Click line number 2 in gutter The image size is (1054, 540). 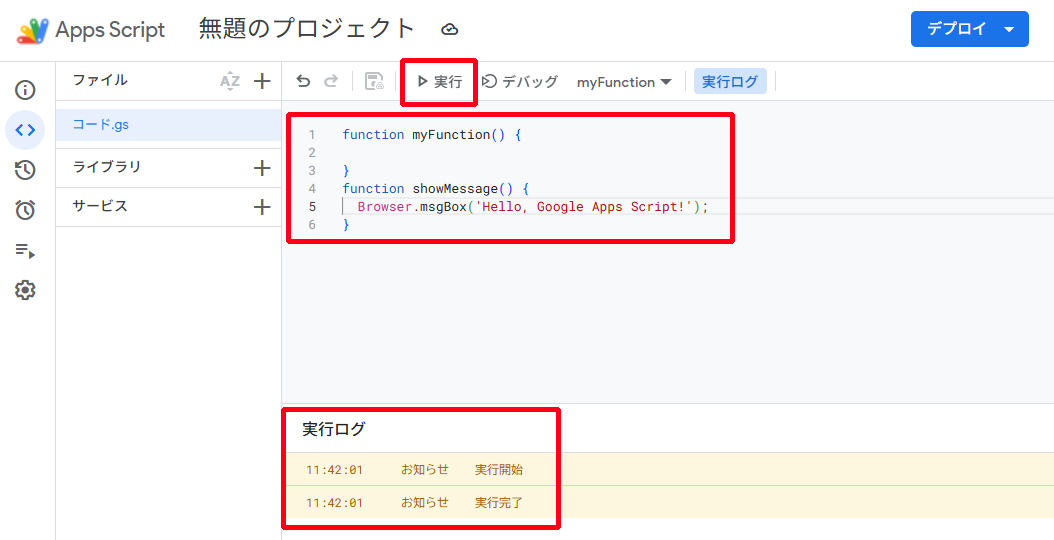(312, 153)
